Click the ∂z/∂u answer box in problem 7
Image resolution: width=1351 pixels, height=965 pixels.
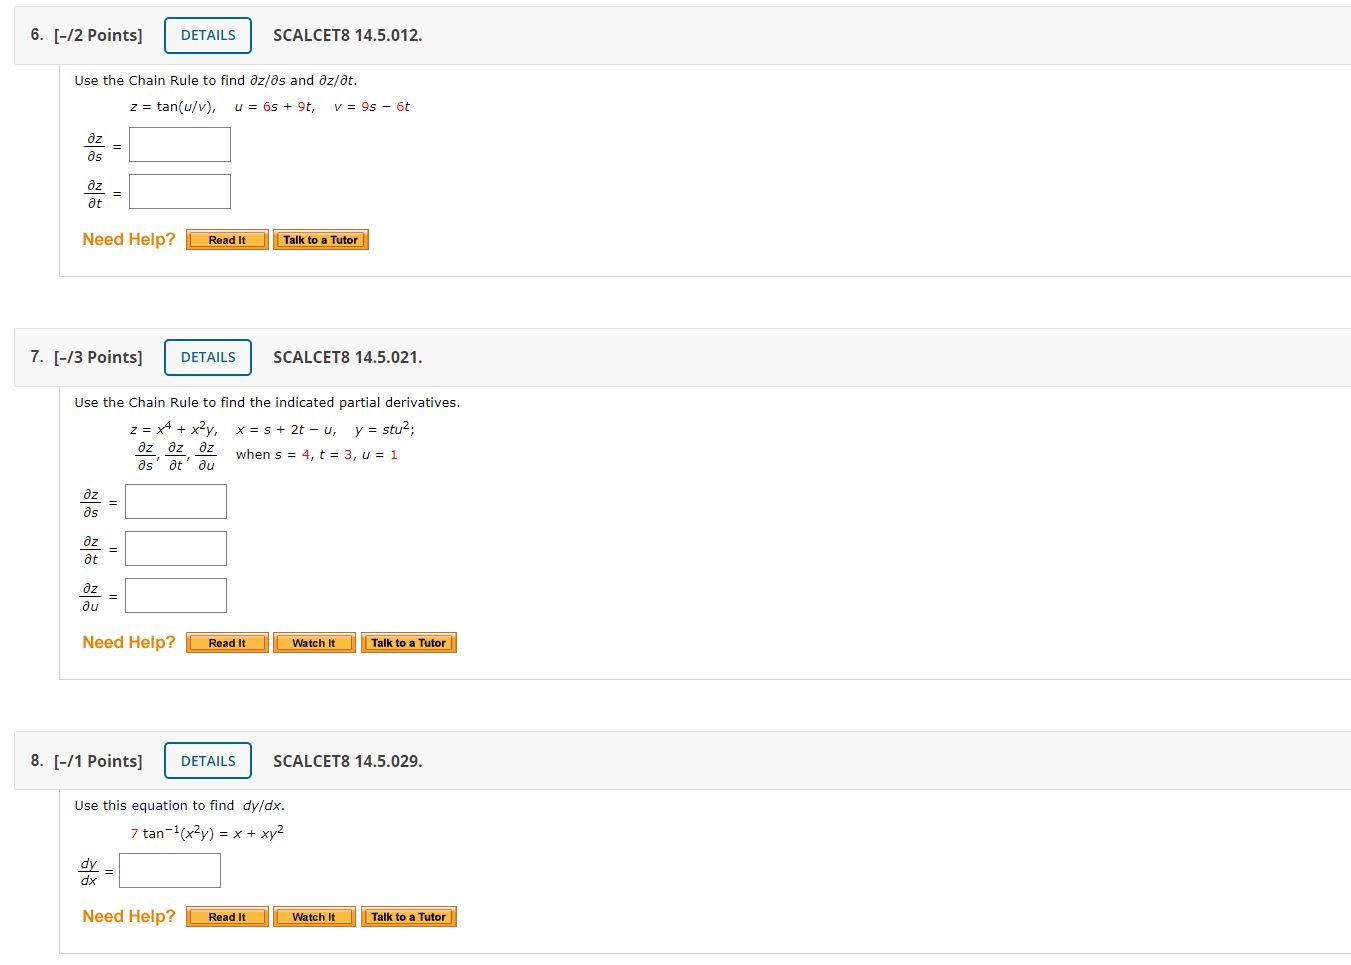point(175,595)
